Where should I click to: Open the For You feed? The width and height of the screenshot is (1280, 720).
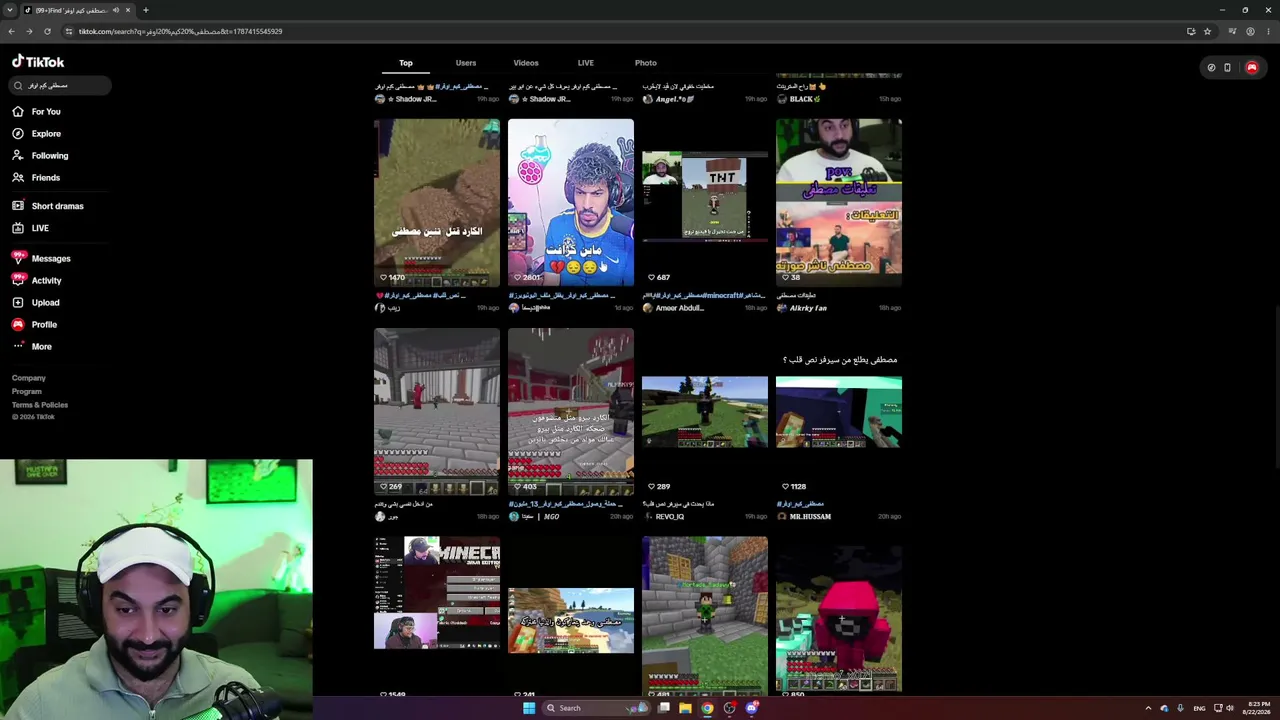[37, 112]
